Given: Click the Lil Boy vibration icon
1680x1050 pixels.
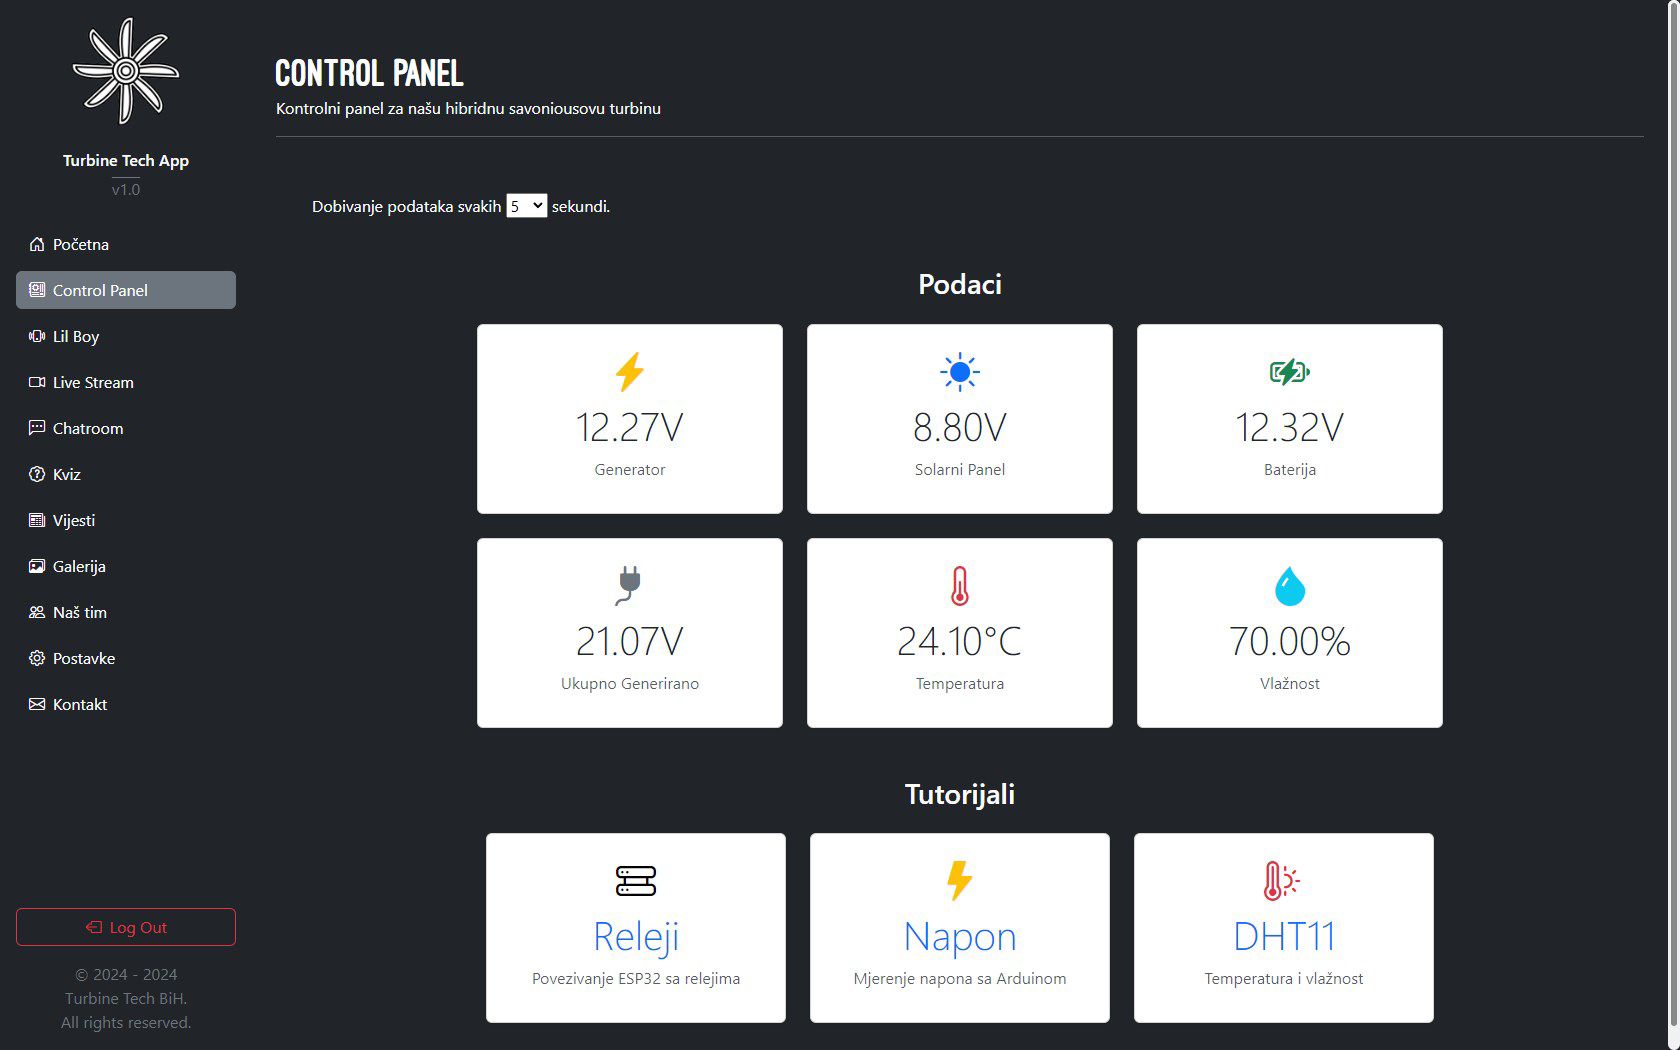Looking at the screenshot, I should tap(37, 336).
